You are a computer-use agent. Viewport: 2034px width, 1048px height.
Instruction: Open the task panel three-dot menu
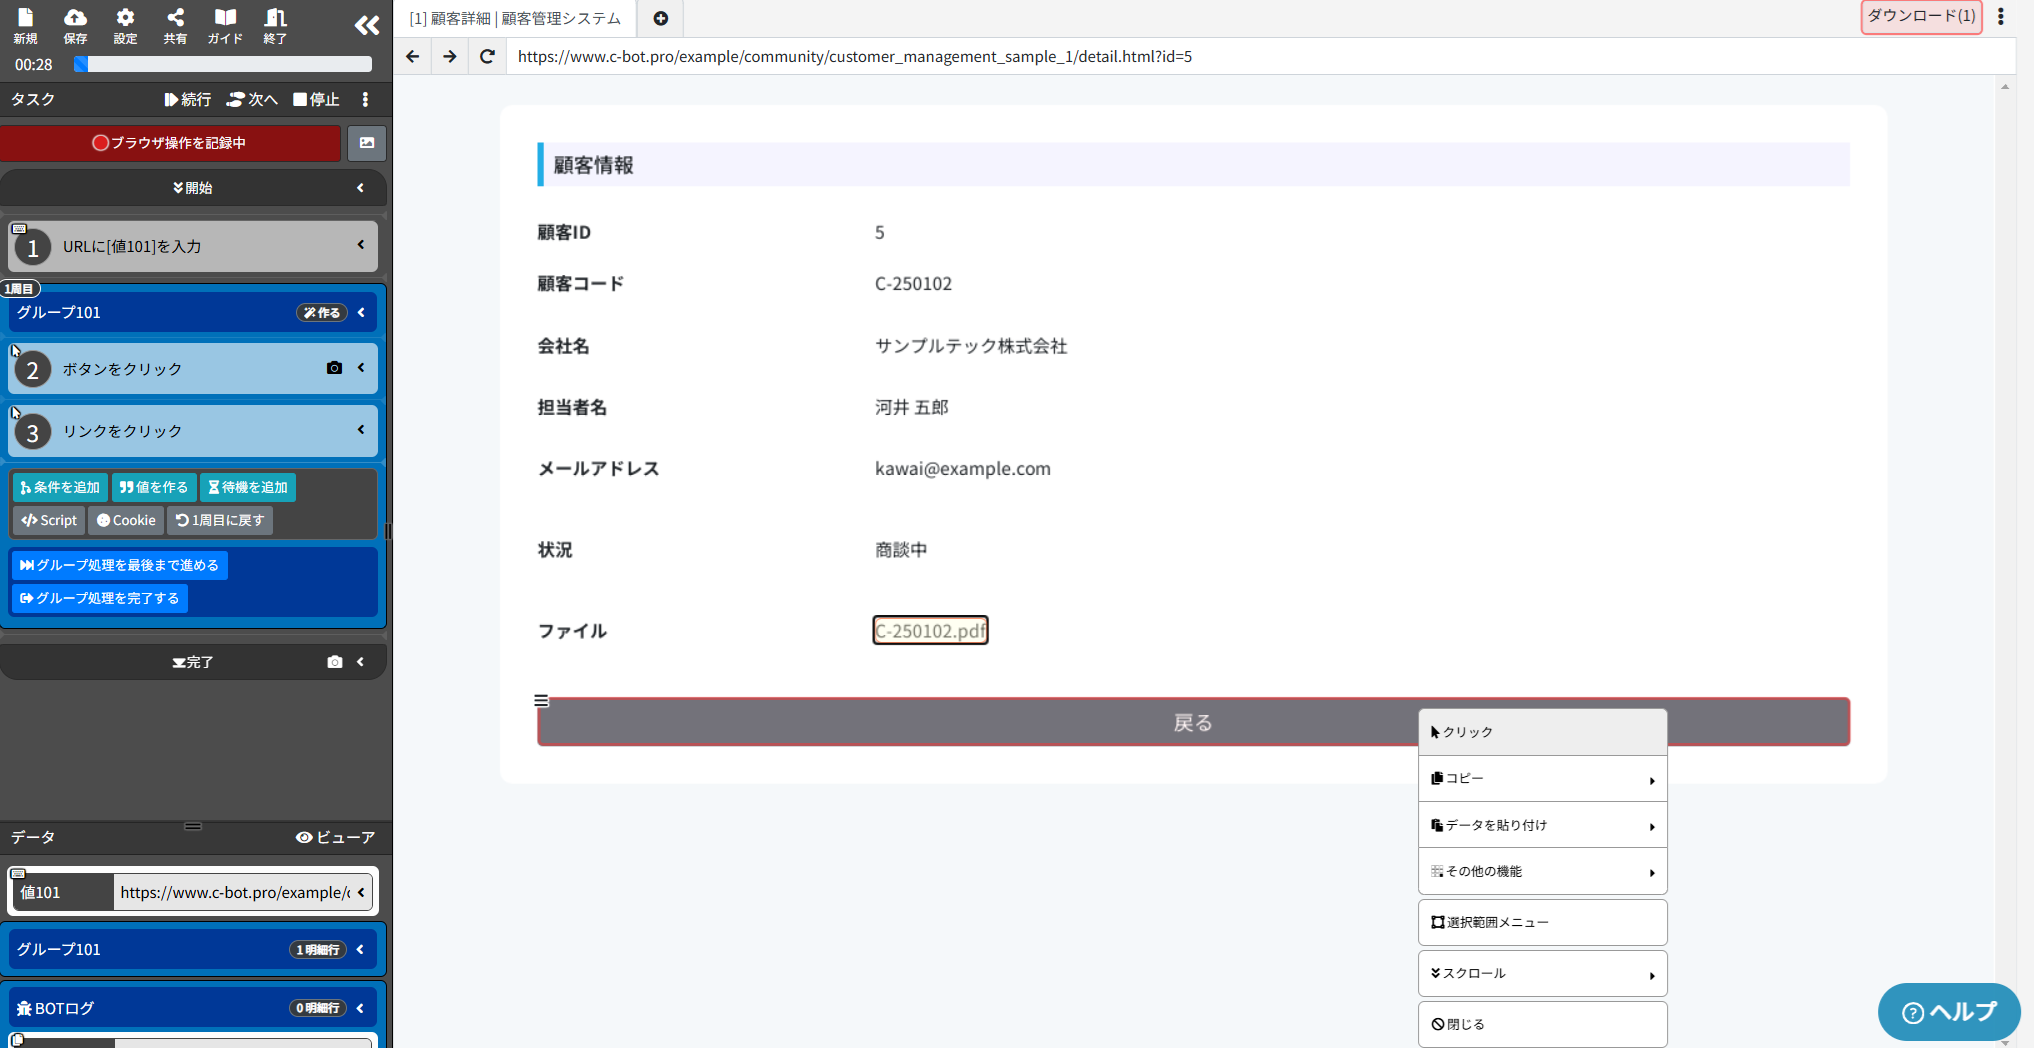coord(365,99)
